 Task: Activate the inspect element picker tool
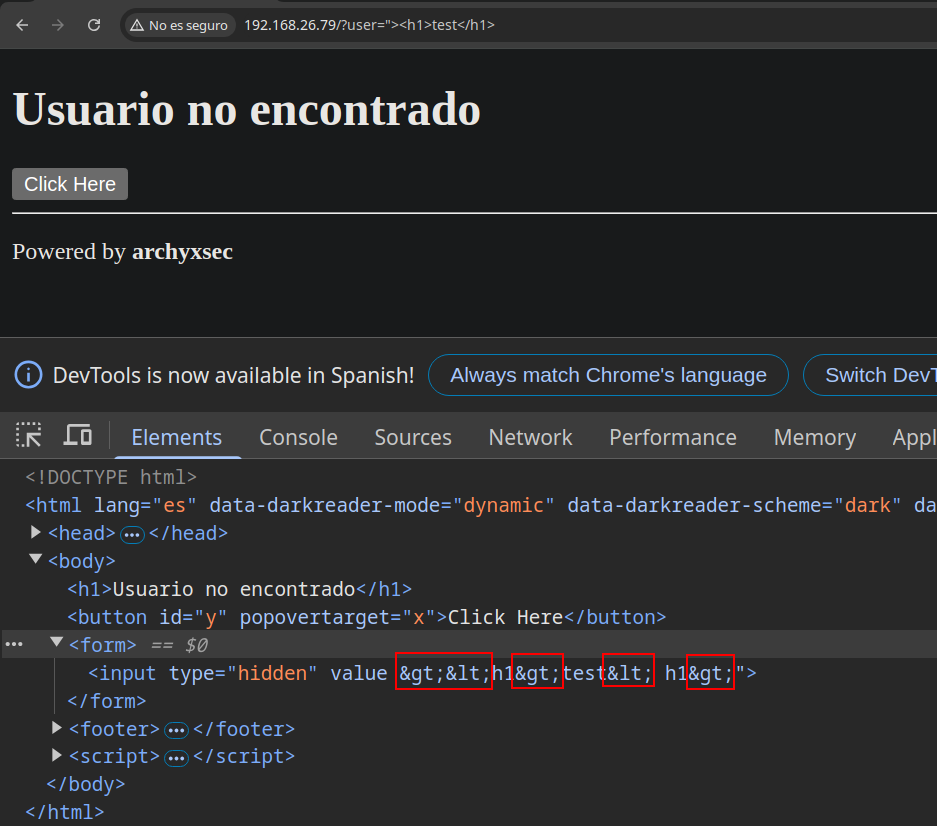click(29, 436)
